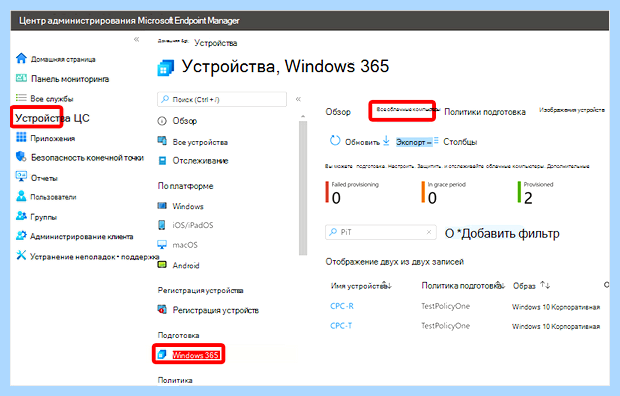Click the Обновить refresh icon
Viewport: 620px width, 396px height.
pyautogui.click(x=335, y=140)
